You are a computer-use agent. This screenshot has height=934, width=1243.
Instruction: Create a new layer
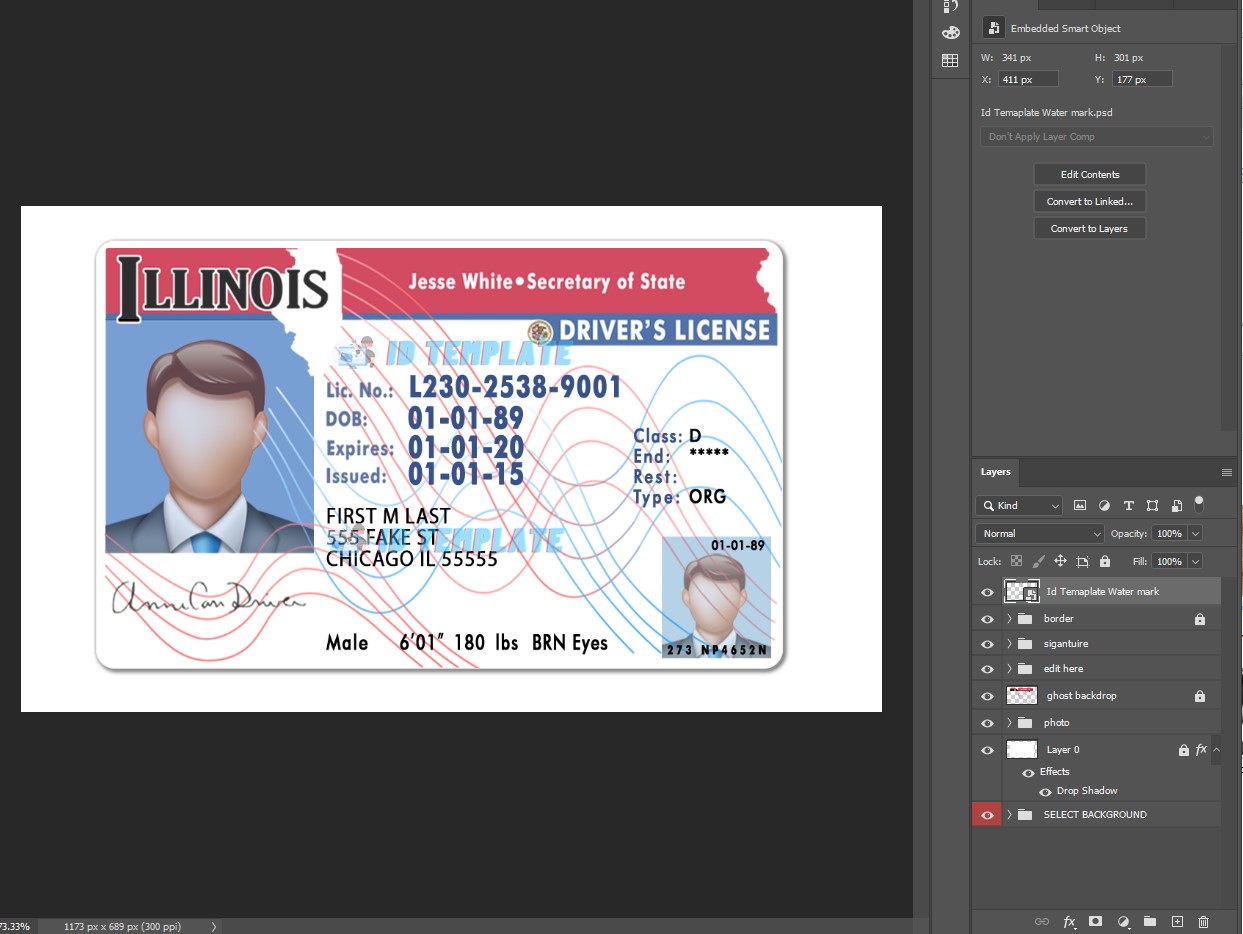coord(1177,921)
